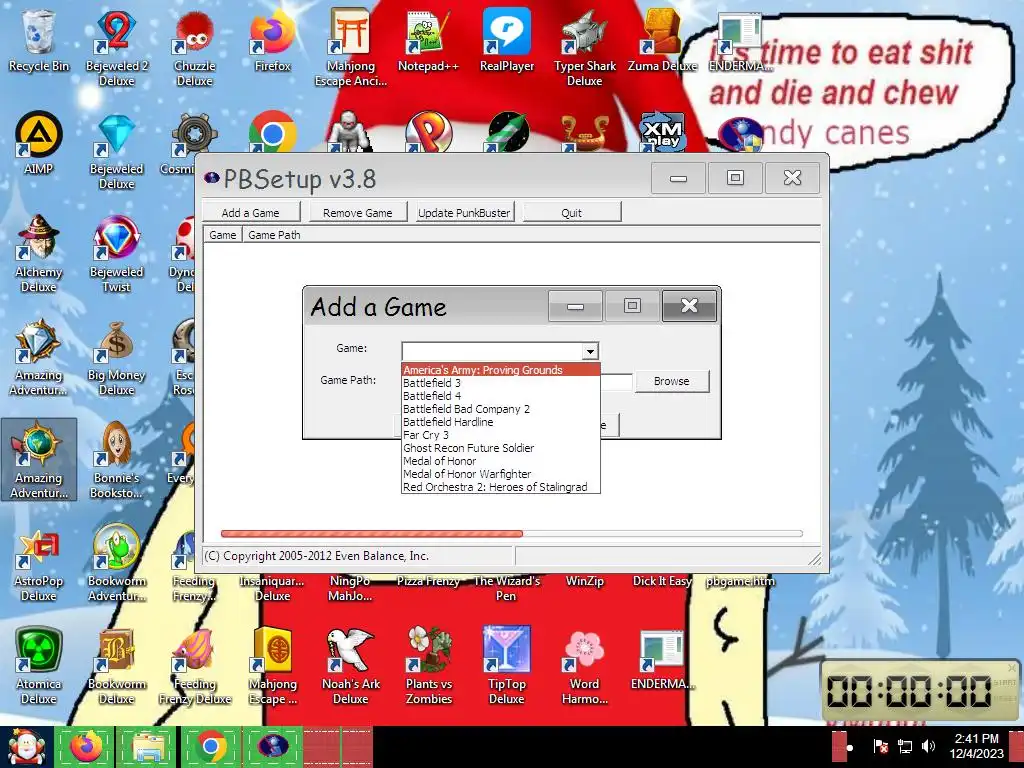The image size is (1024, 768).
Task: Select the Chuzzle Deluxe desktop shortcut
Action: (195, 47)
